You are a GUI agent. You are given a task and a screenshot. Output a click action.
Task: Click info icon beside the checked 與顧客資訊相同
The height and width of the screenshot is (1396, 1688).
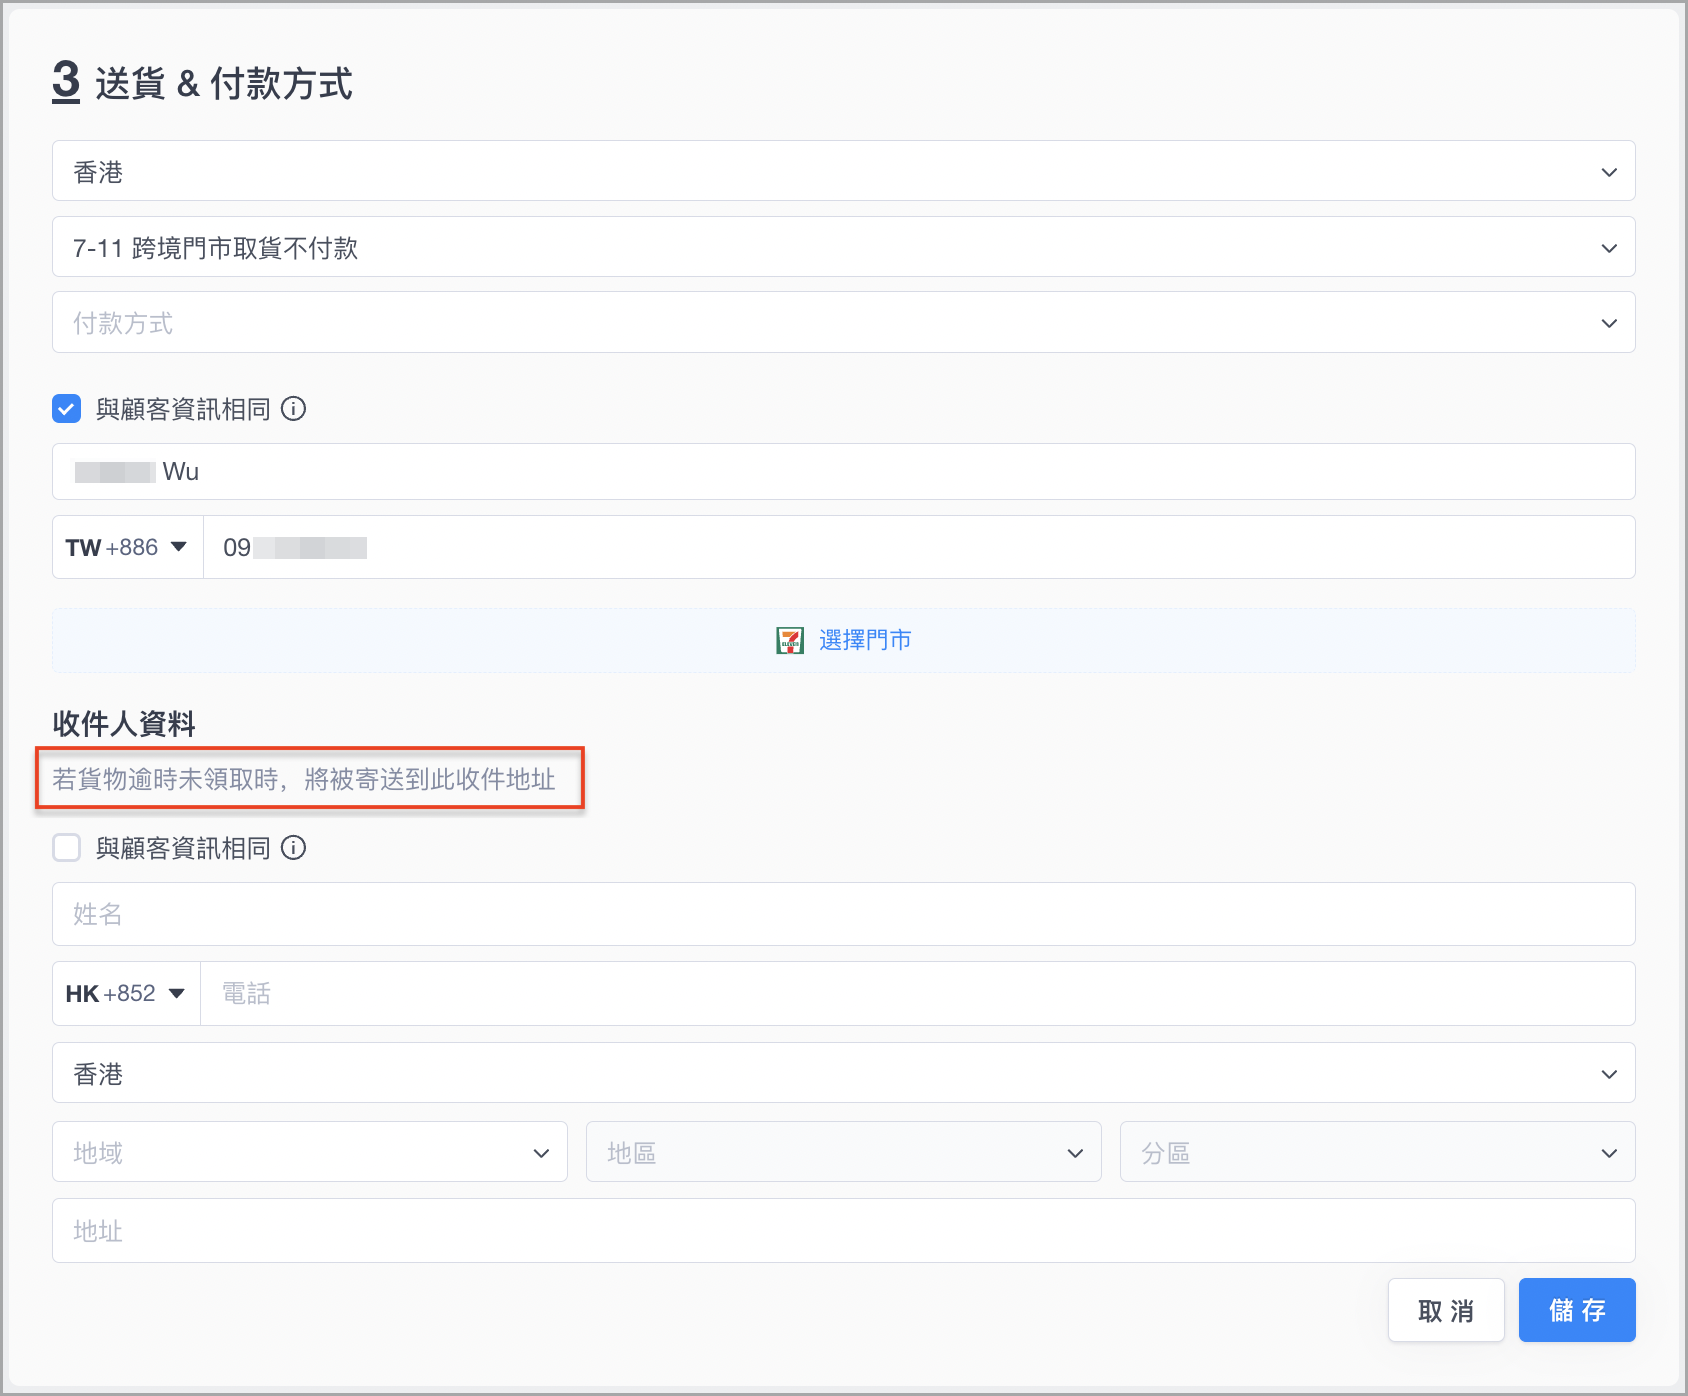(293, 408)
